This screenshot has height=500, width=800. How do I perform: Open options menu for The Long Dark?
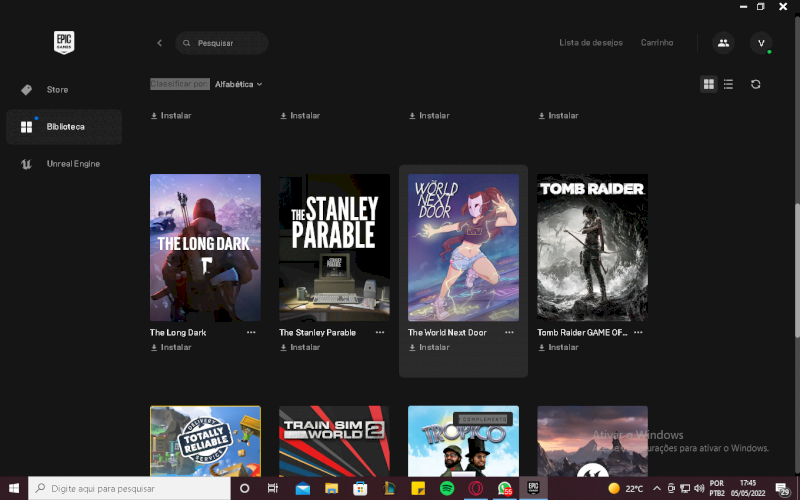pyautogui.click(x=251, y=332)
